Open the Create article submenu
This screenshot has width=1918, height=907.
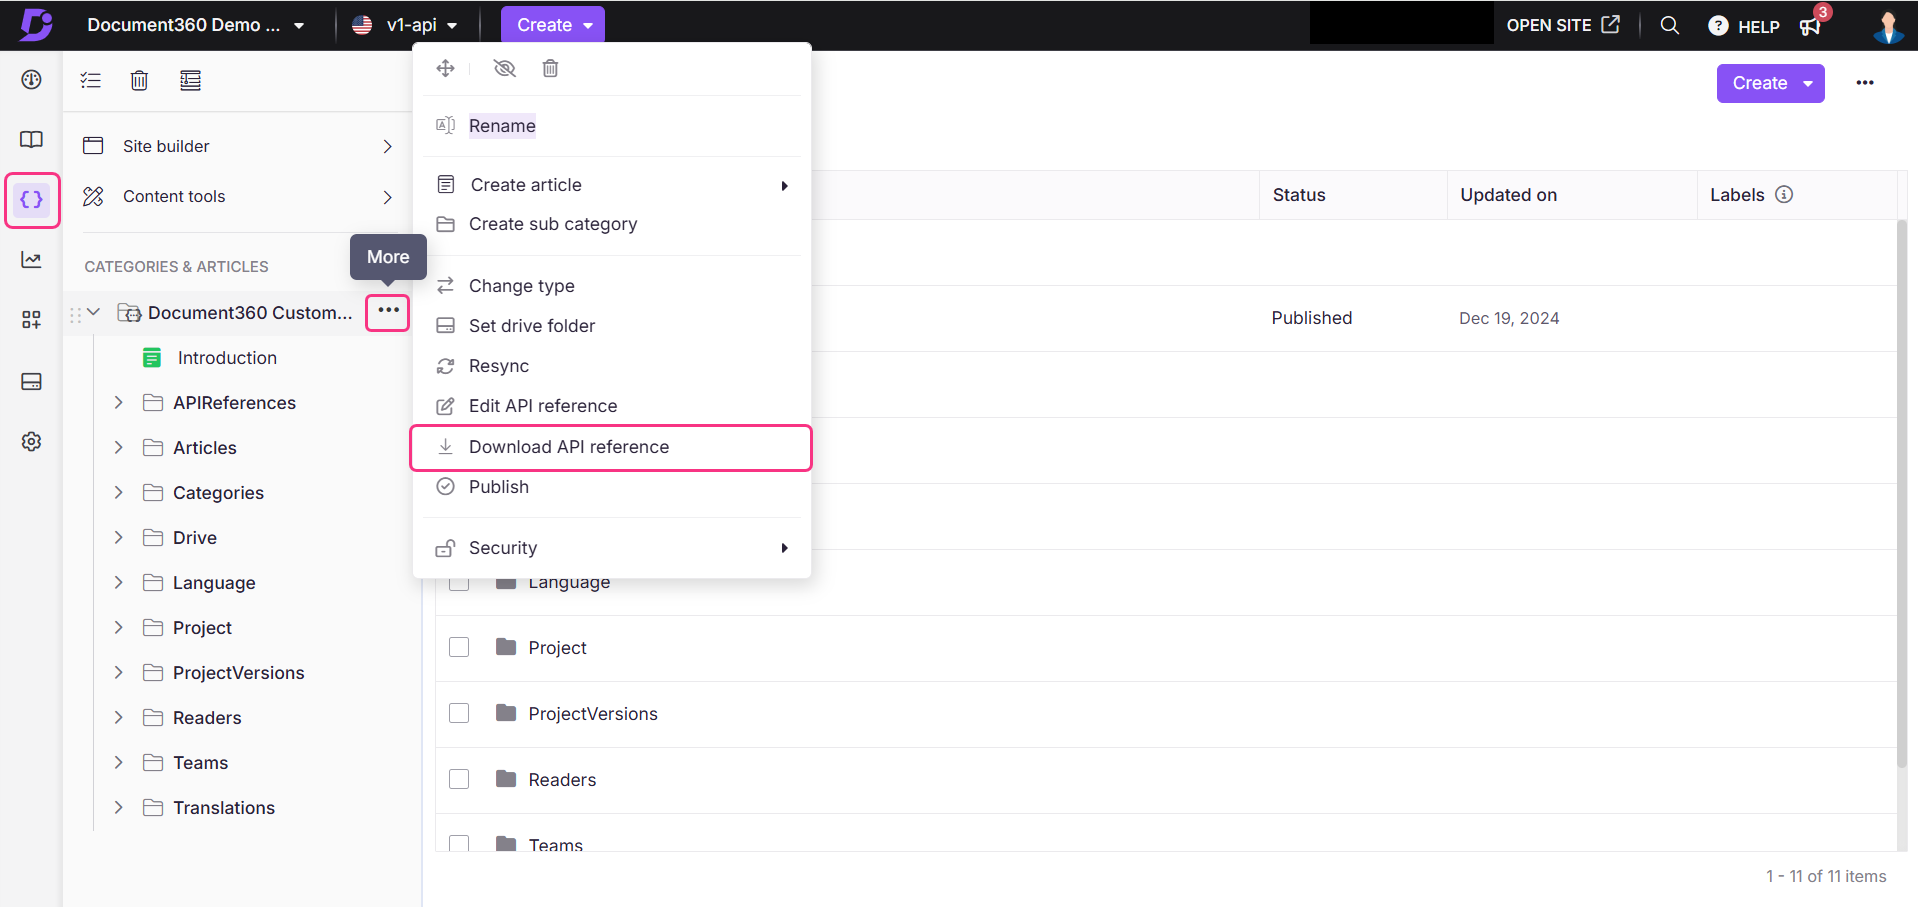point(611,185)
